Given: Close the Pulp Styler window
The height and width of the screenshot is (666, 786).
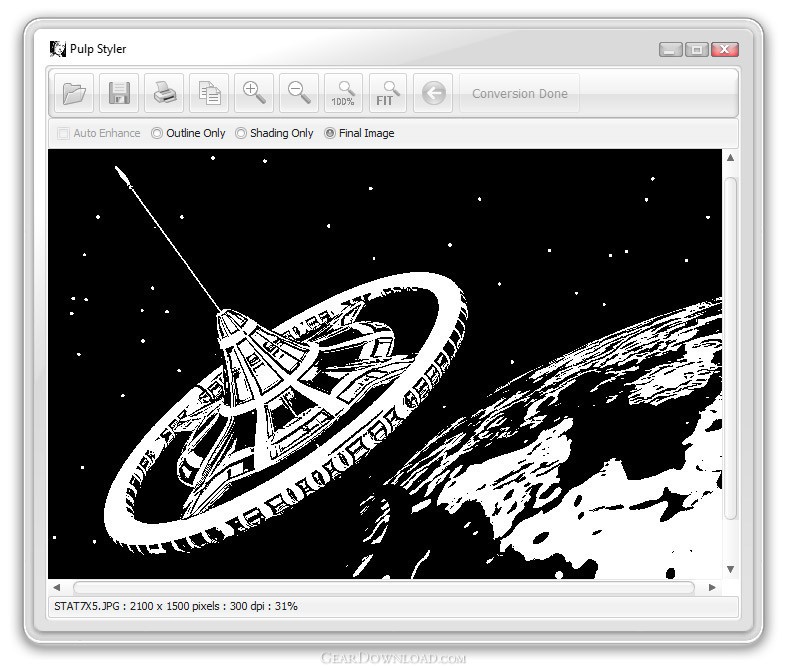Looking at the screenshot, I should click(724, 50).
